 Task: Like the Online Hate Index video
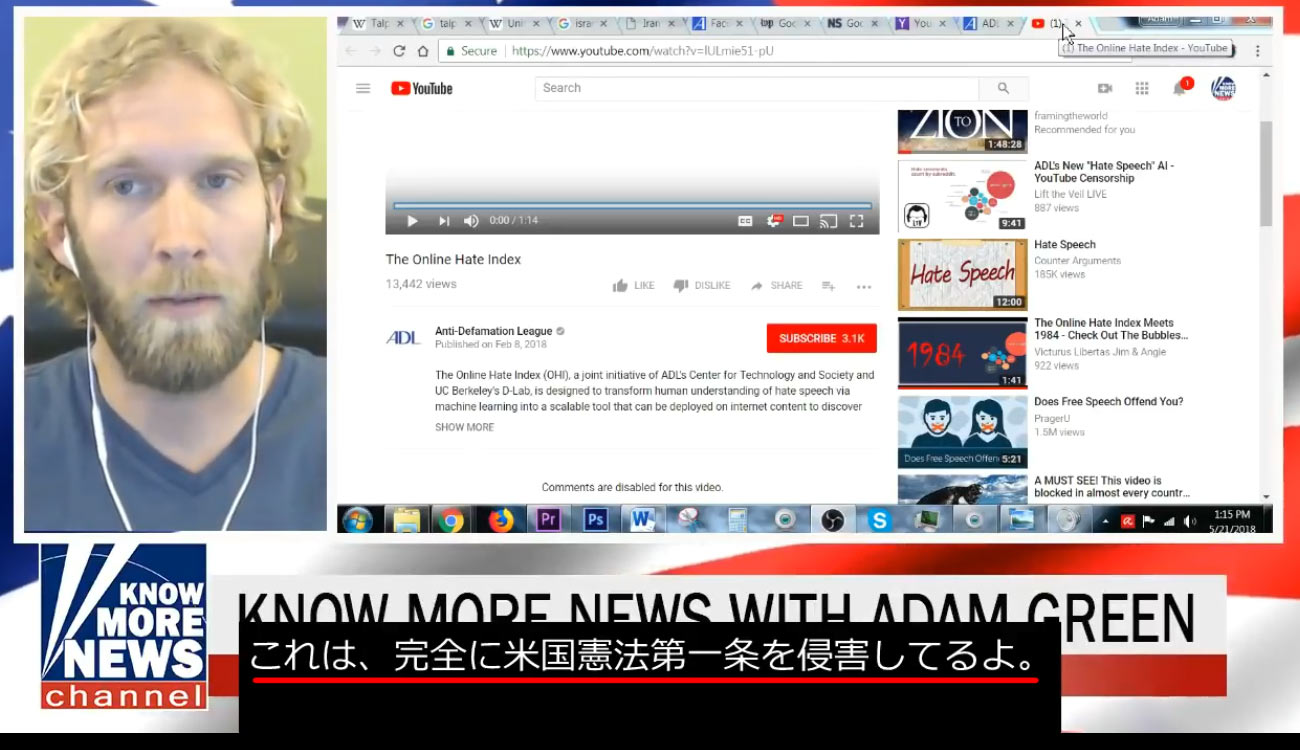click(x=633, y=286)
